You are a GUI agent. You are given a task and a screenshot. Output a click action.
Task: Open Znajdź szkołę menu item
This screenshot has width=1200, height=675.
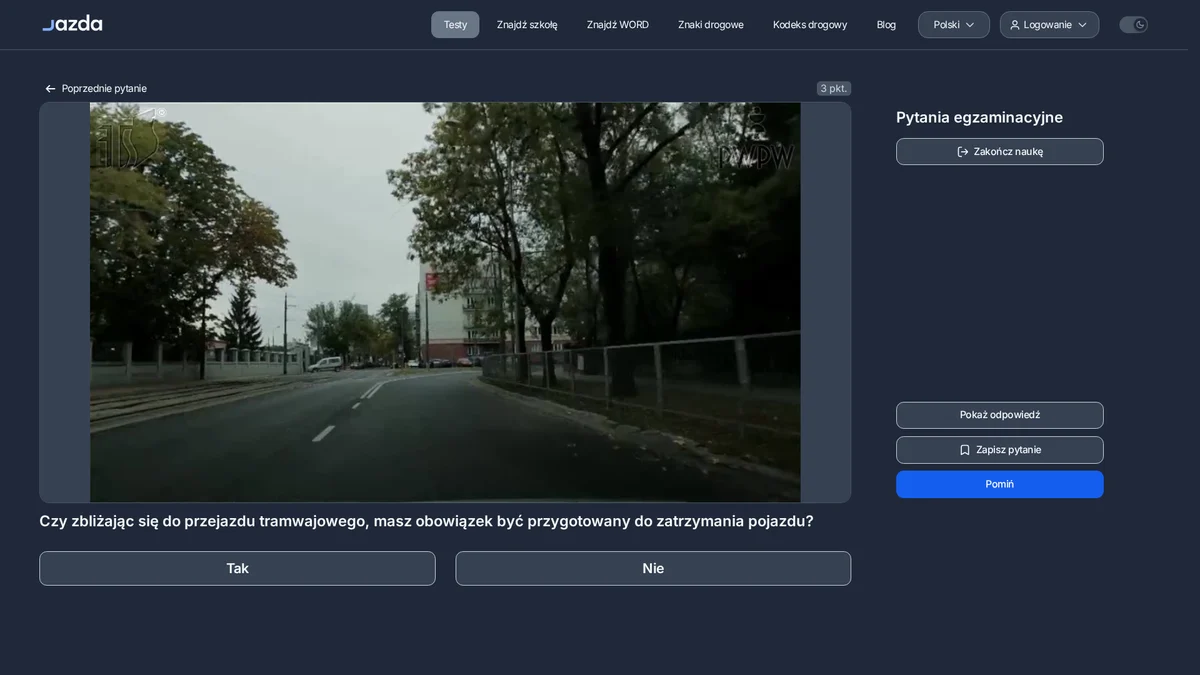click(527, 25)
